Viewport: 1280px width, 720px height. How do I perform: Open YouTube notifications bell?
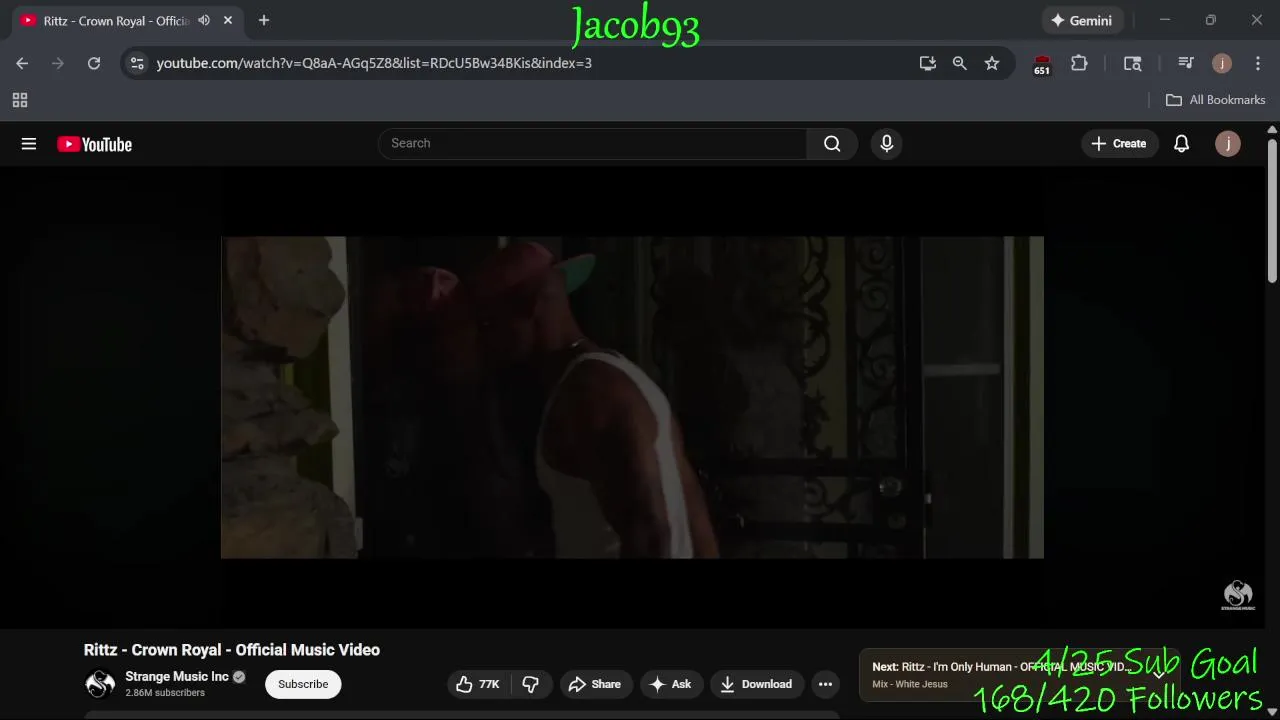1181,144
